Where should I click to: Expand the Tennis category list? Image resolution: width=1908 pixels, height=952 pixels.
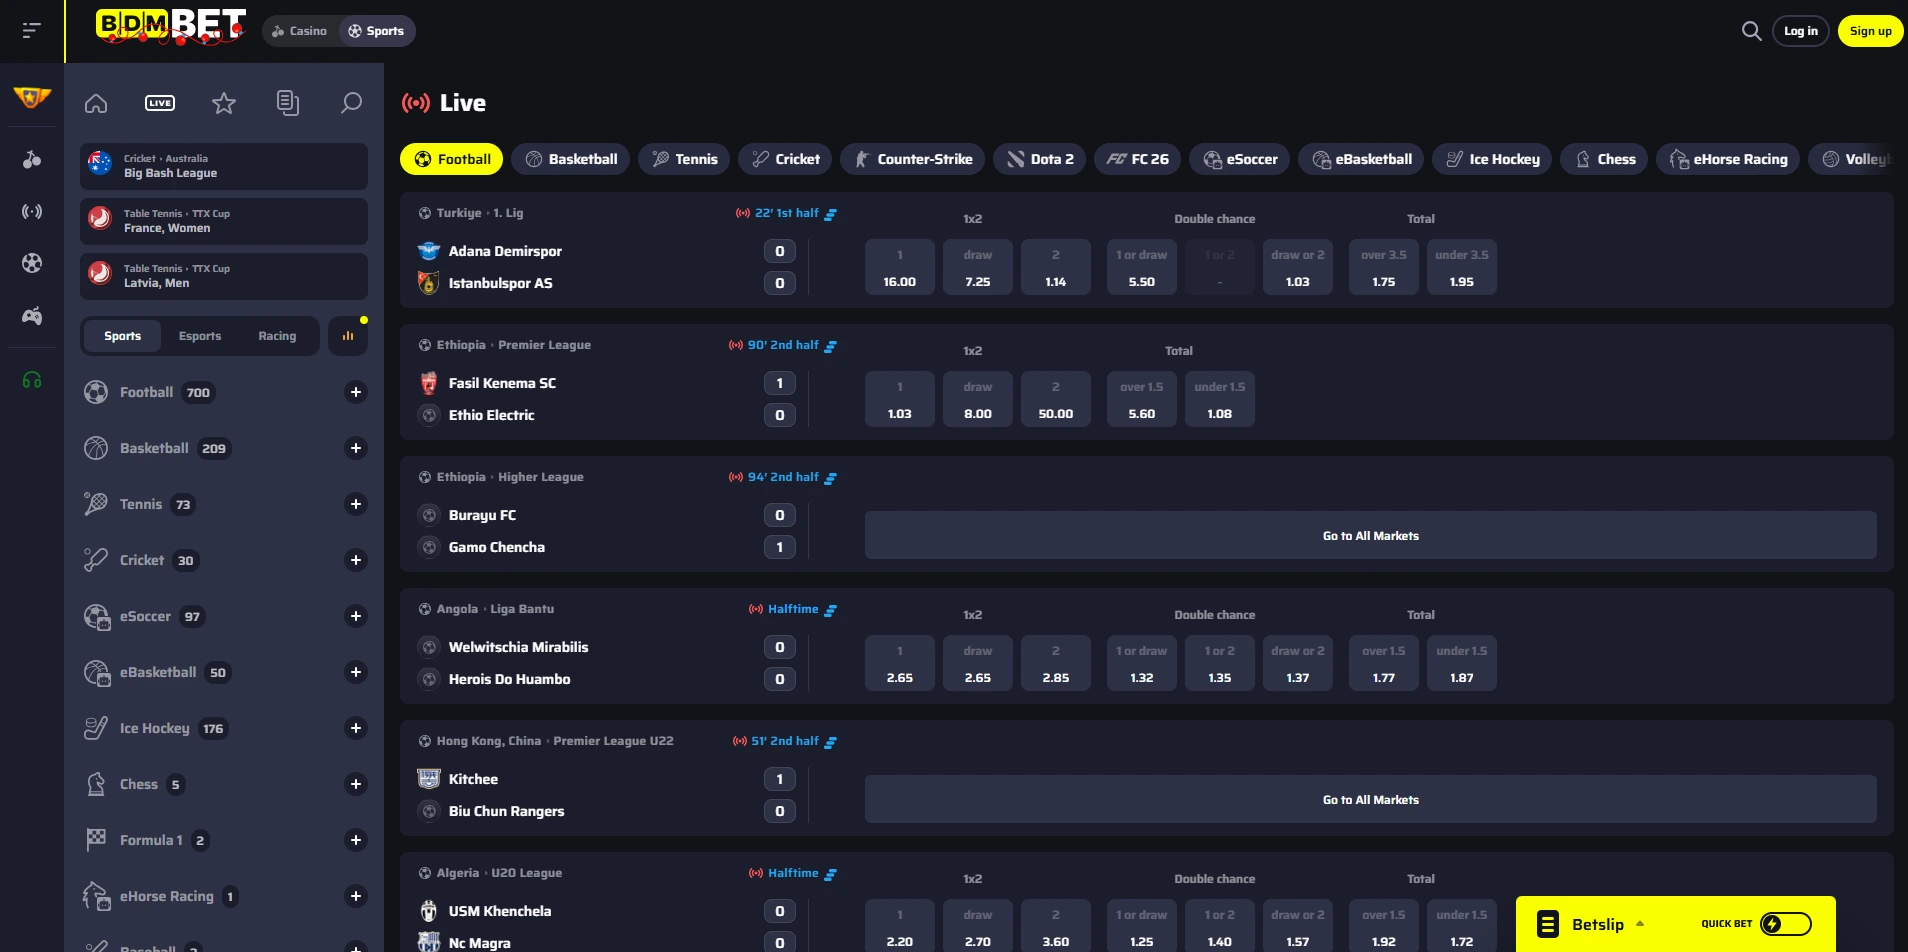[x=355, y=504]
